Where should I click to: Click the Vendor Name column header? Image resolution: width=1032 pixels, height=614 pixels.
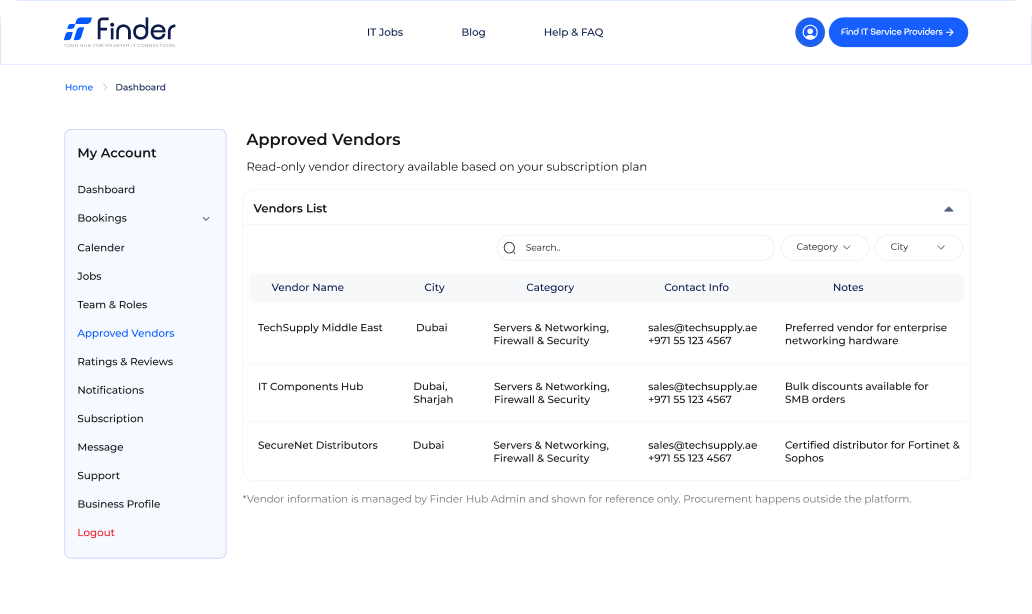click(x=307, y=288)
